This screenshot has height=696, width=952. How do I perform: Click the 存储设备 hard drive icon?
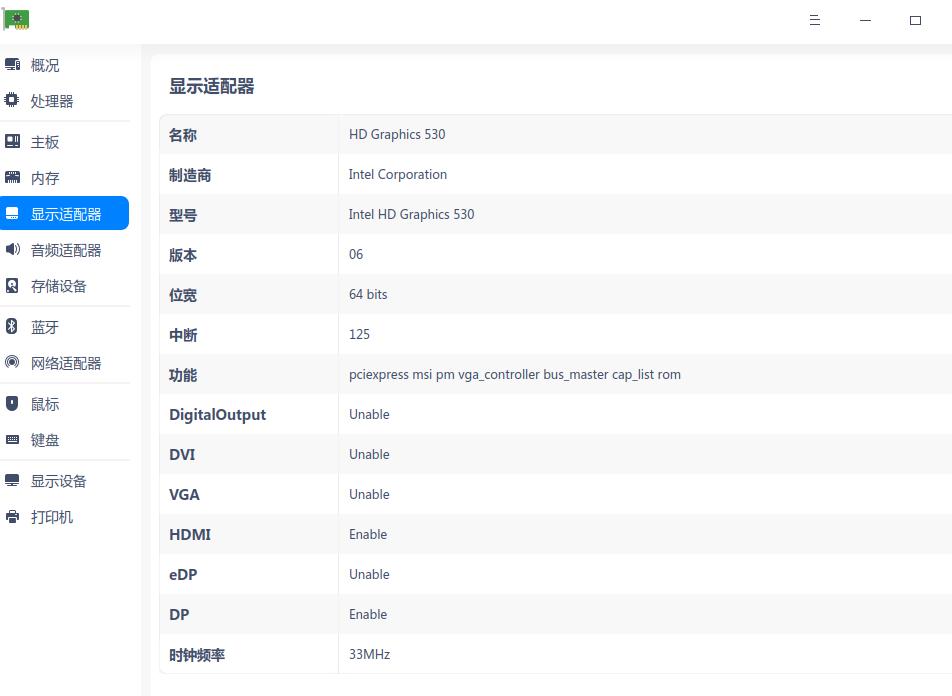pos(13,286)
